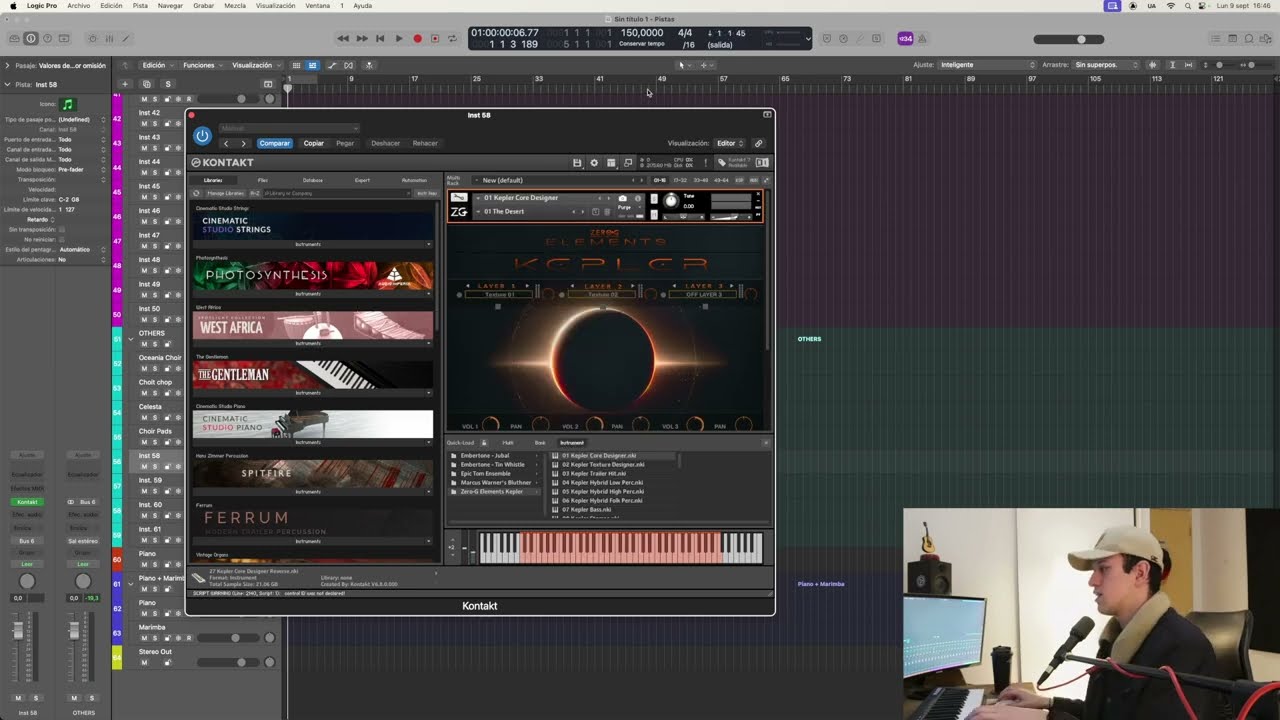
Task: Mute the Marimba track
Action: click(144, 637)
